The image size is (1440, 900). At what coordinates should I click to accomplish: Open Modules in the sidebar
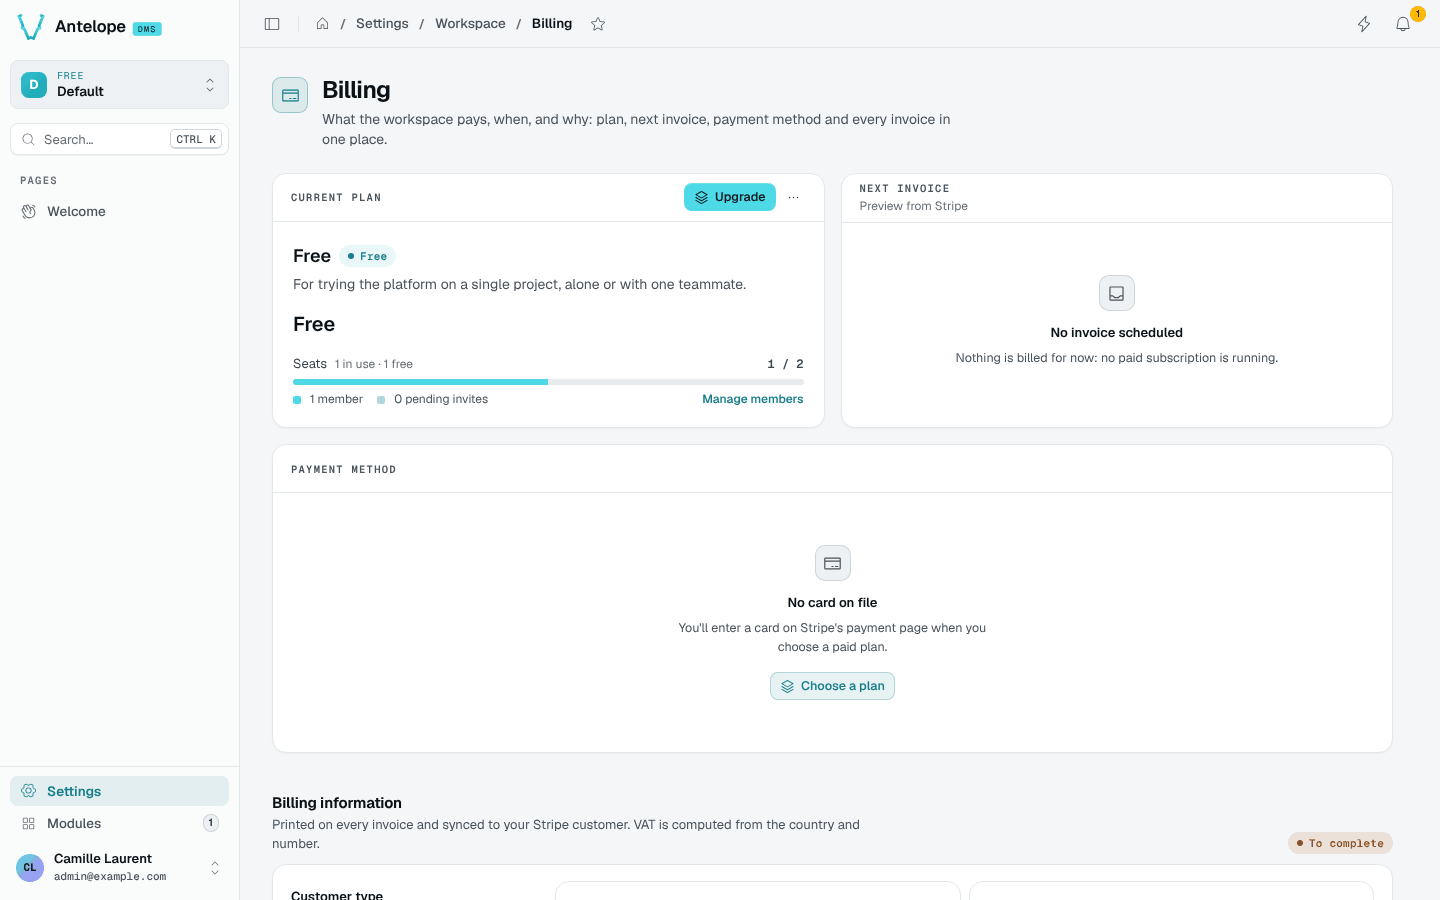pyautogui.click(x=119, y=823)
